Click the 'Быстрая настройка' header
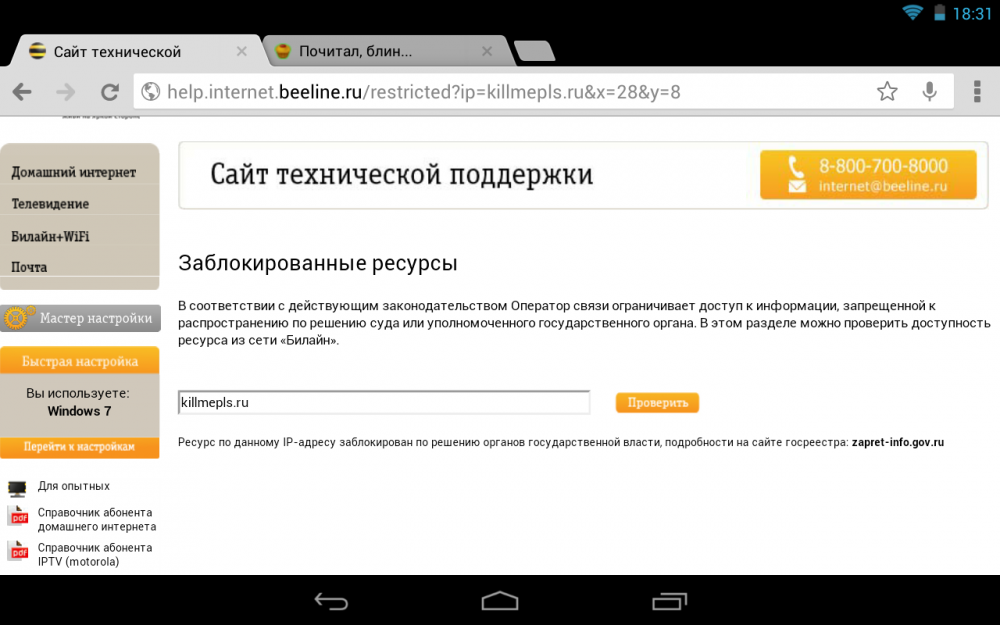This screenshot has width=1000, height=625. [x=80, y=361]
